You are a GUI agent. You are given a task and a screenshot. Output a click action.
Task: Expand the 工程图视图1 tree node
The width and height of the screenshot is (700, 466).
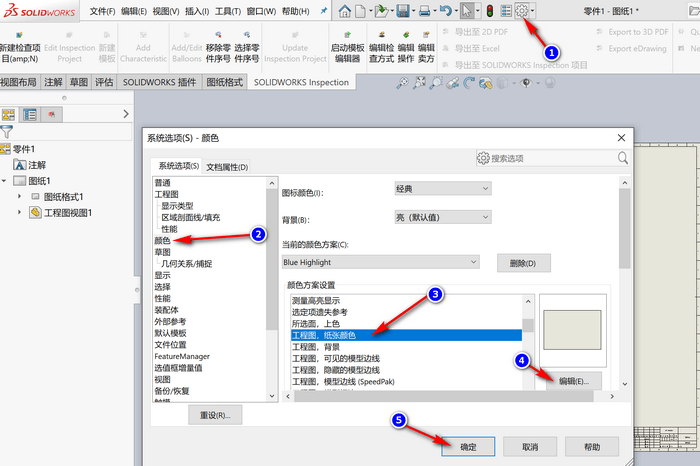pos(19,212)
